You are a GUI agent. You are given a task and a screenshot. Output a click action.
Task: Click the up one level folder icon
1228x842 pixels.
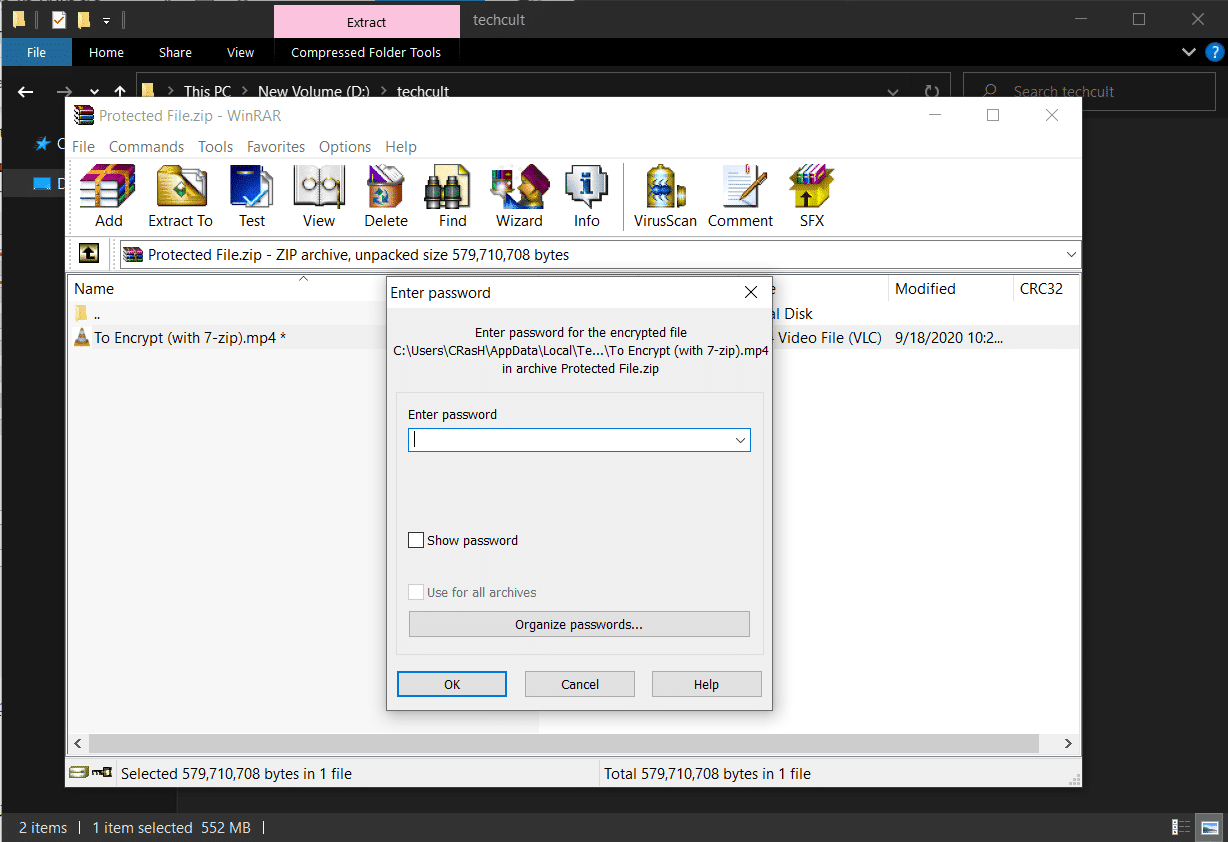pos(88,253)
